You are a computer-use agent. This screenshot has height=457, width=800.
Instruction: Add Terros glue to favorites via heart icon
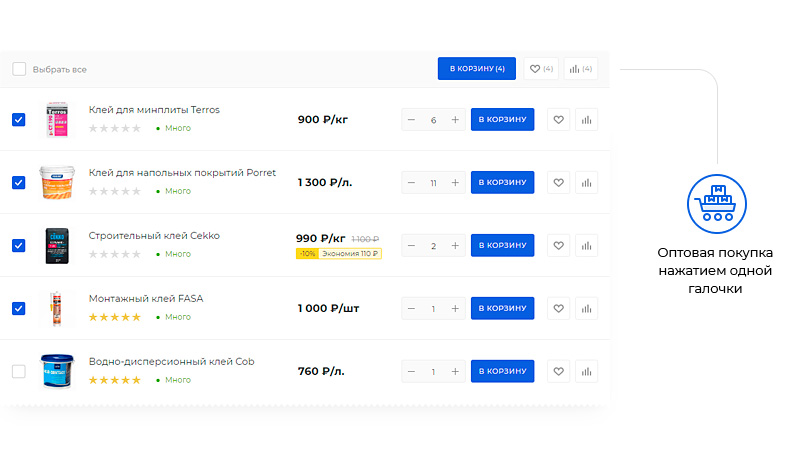point(559,120)
